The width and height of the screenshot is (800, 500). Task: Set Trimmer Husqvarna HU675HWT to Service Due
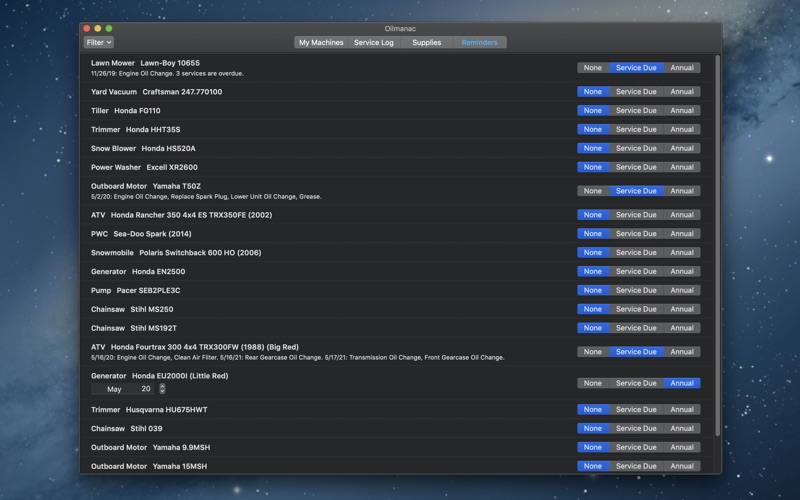(636, 410)
